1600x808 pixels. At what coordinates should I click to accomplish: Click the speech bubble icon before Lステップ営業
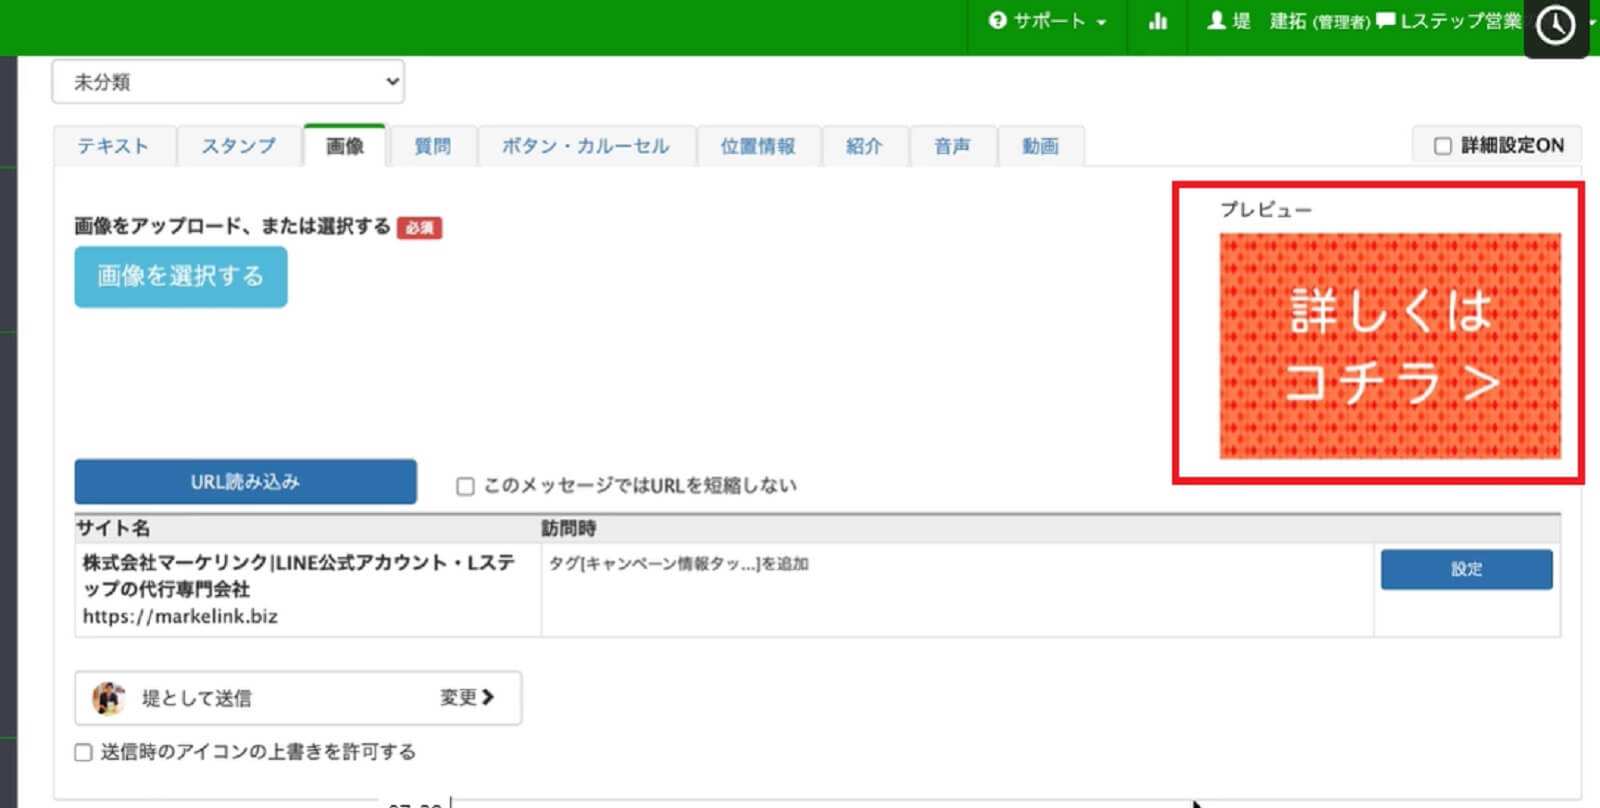(1385, 21)
